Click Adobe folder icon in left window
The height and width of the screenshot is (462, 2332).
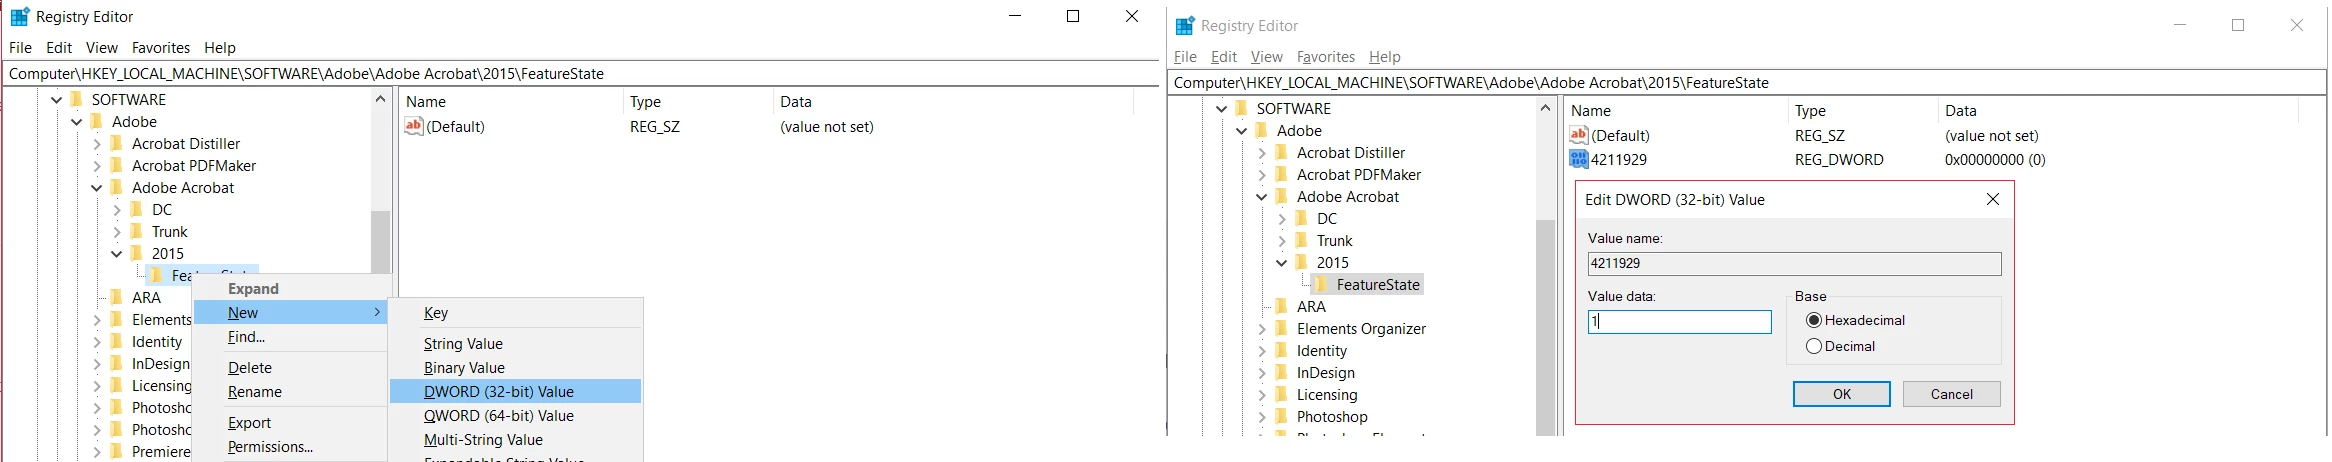click(x=96, y=121)
